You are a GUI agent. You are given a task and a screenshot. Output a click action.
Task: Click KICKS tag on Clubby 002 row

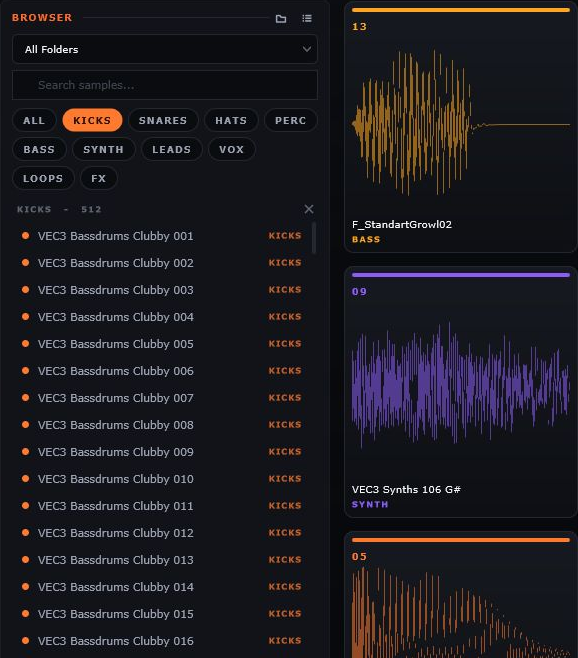pos(285,263)
